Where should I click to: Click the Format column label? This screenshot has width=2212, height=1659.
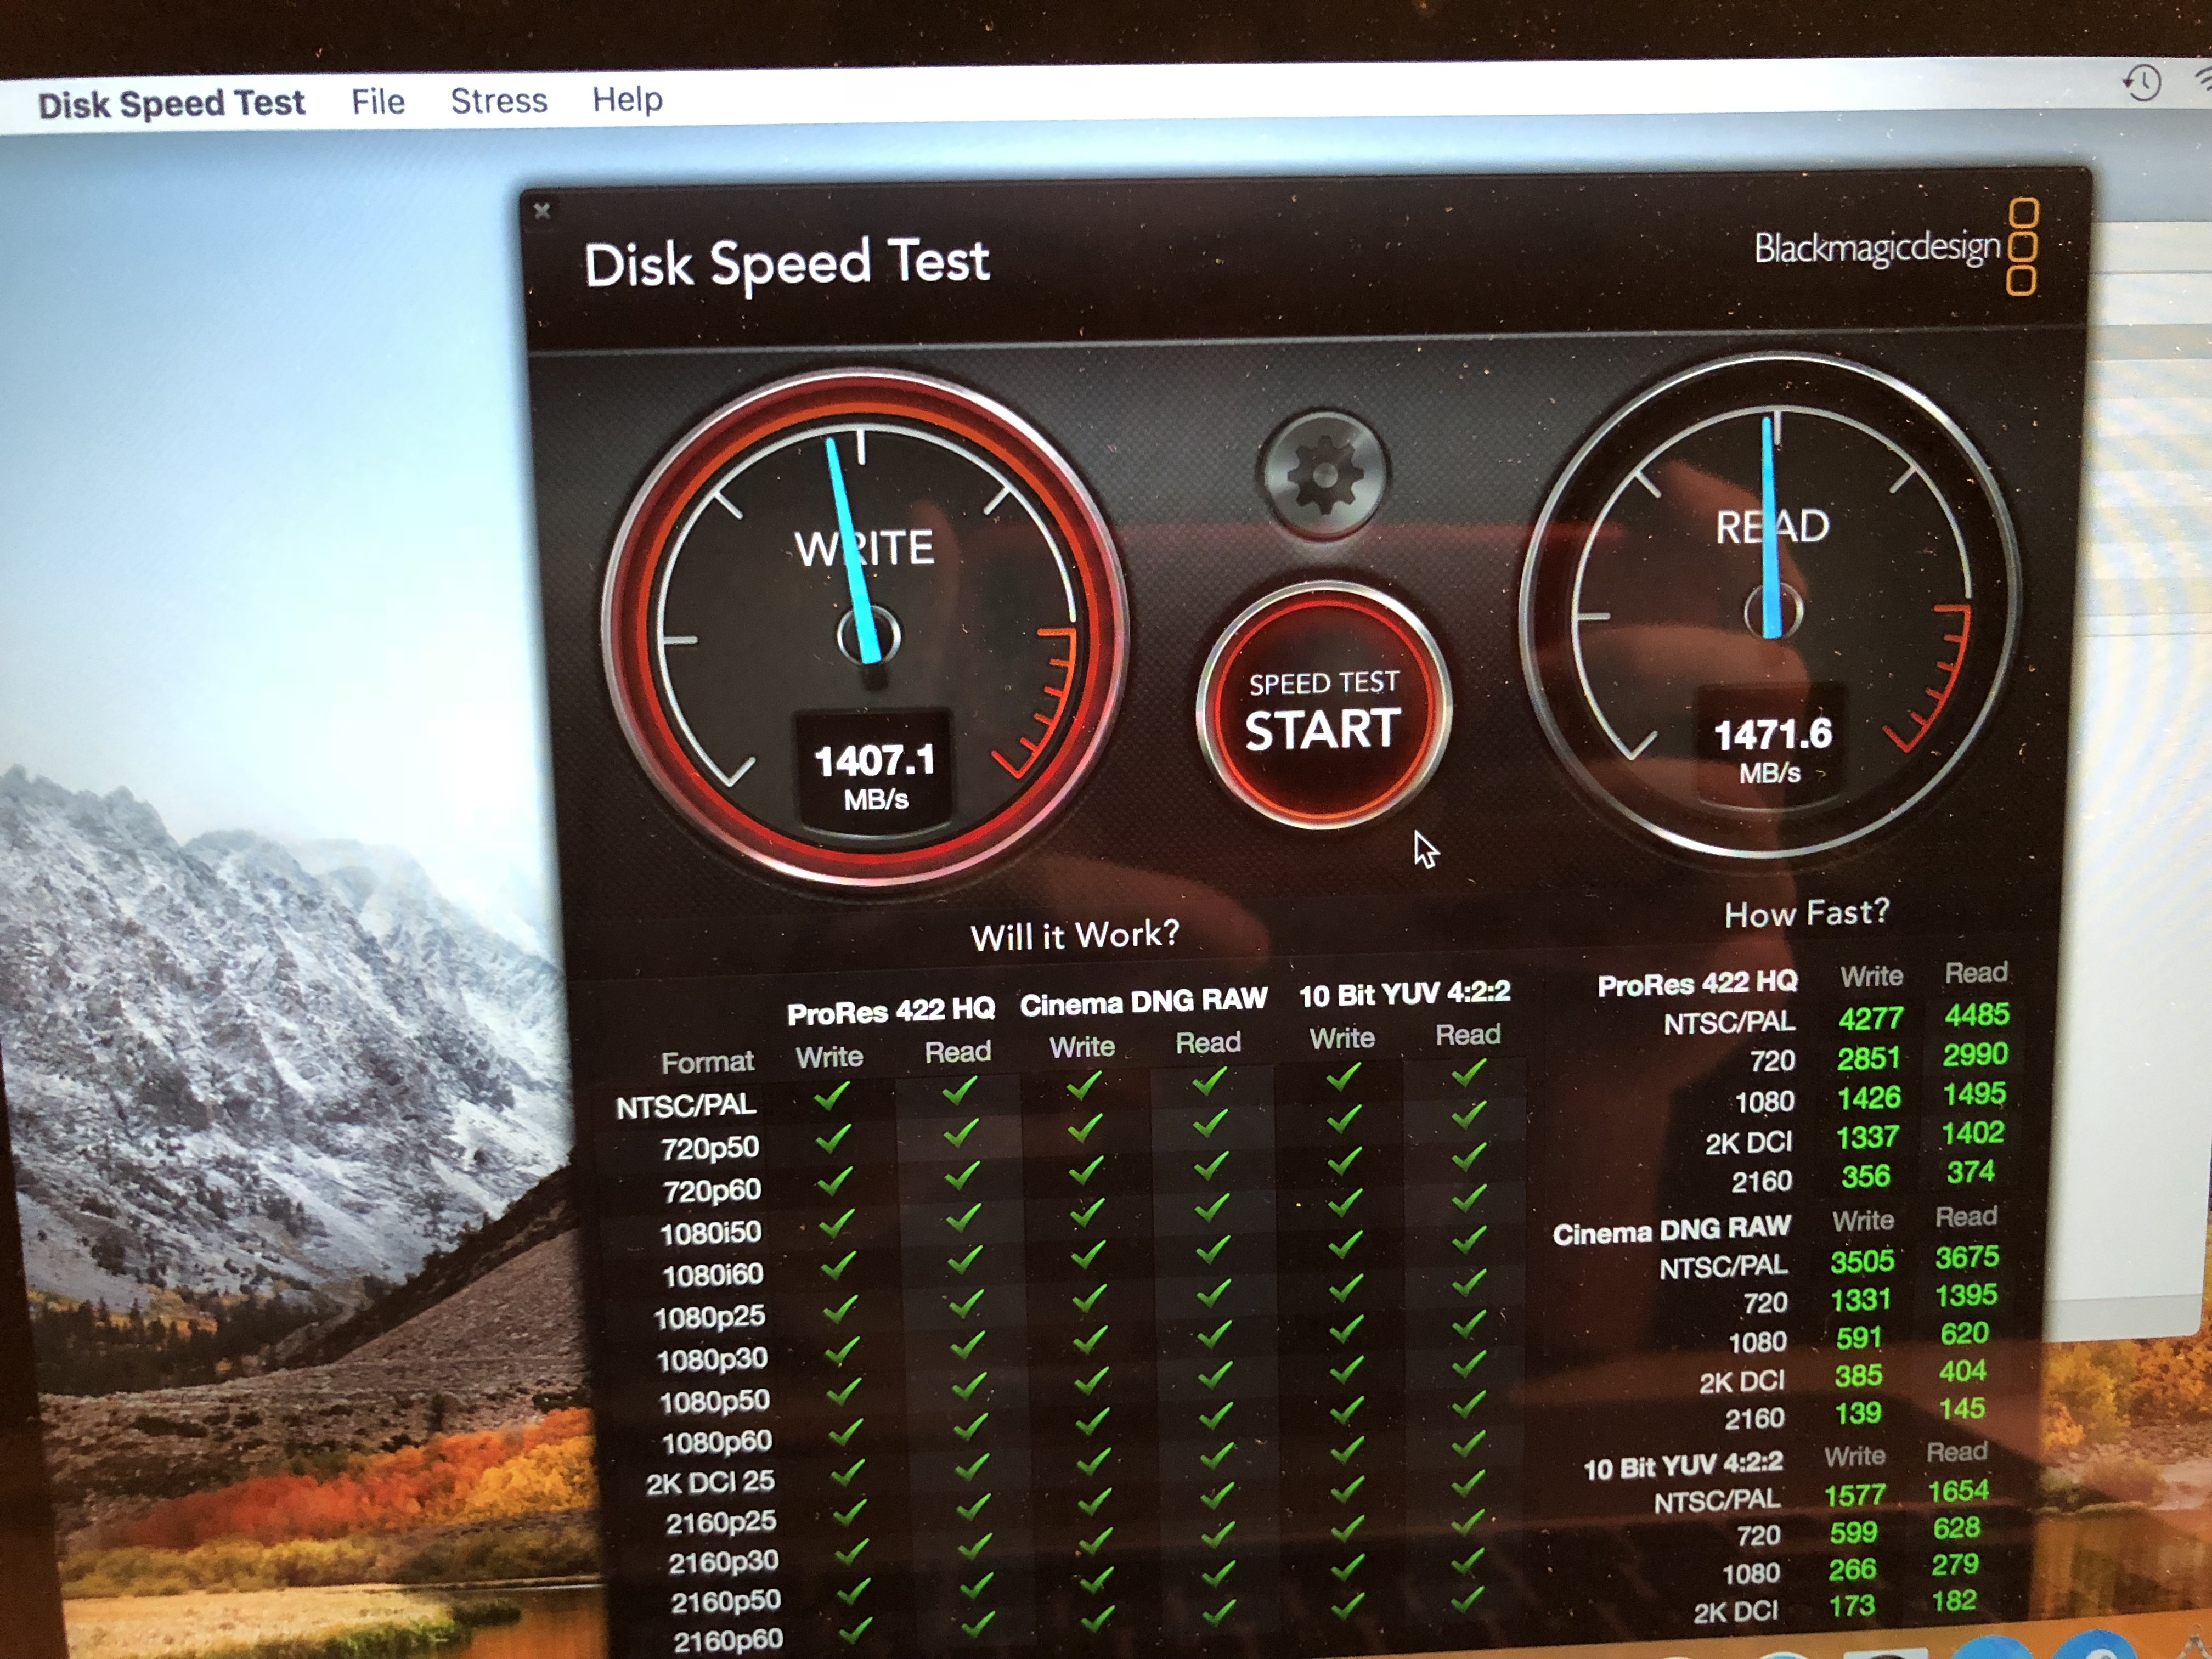coord(707,1061)
